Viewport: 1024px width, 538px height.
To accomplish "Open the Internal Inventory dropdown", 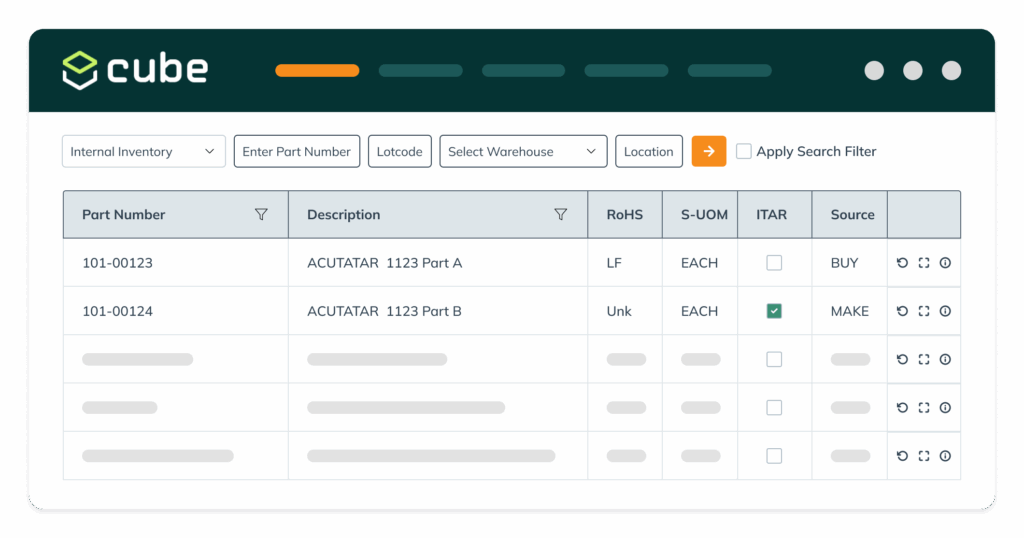I will coord(143,152).
